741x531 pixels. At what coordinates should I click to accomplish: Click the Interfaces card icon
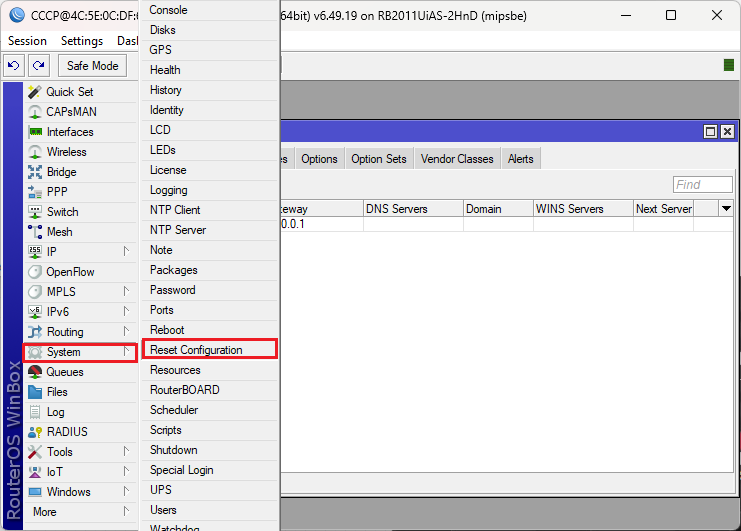pos(35,132)
